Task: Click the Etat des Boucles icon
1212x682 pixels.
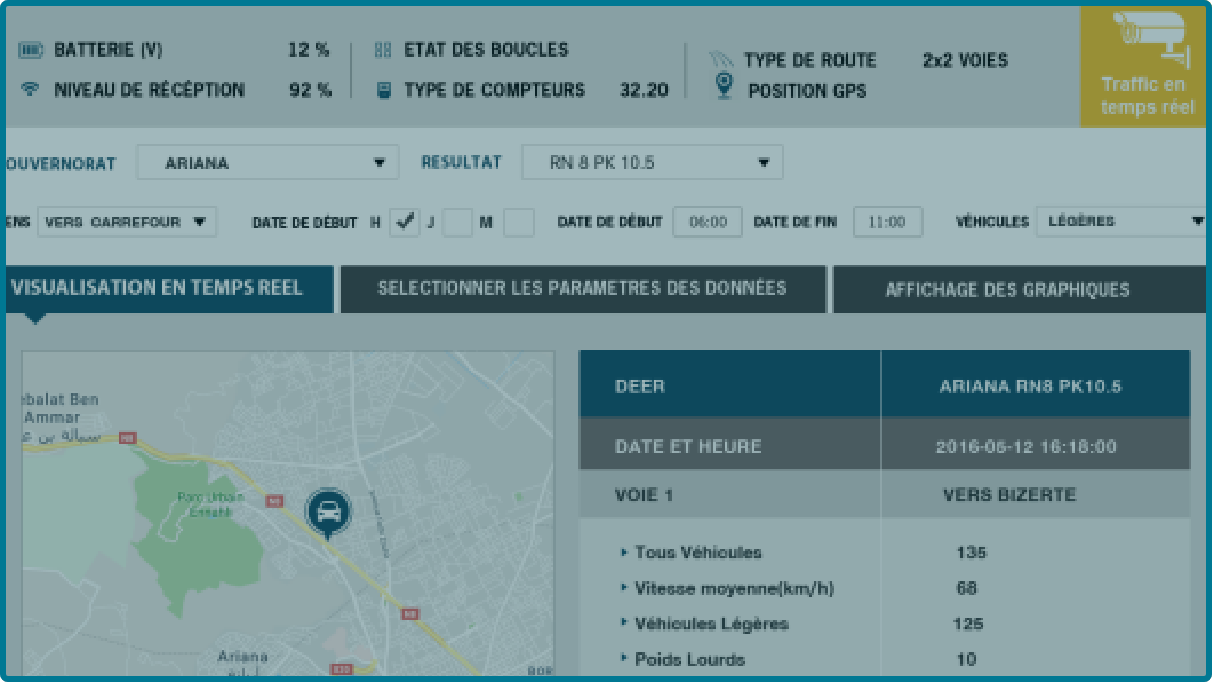Action: (x=382, y=50)
